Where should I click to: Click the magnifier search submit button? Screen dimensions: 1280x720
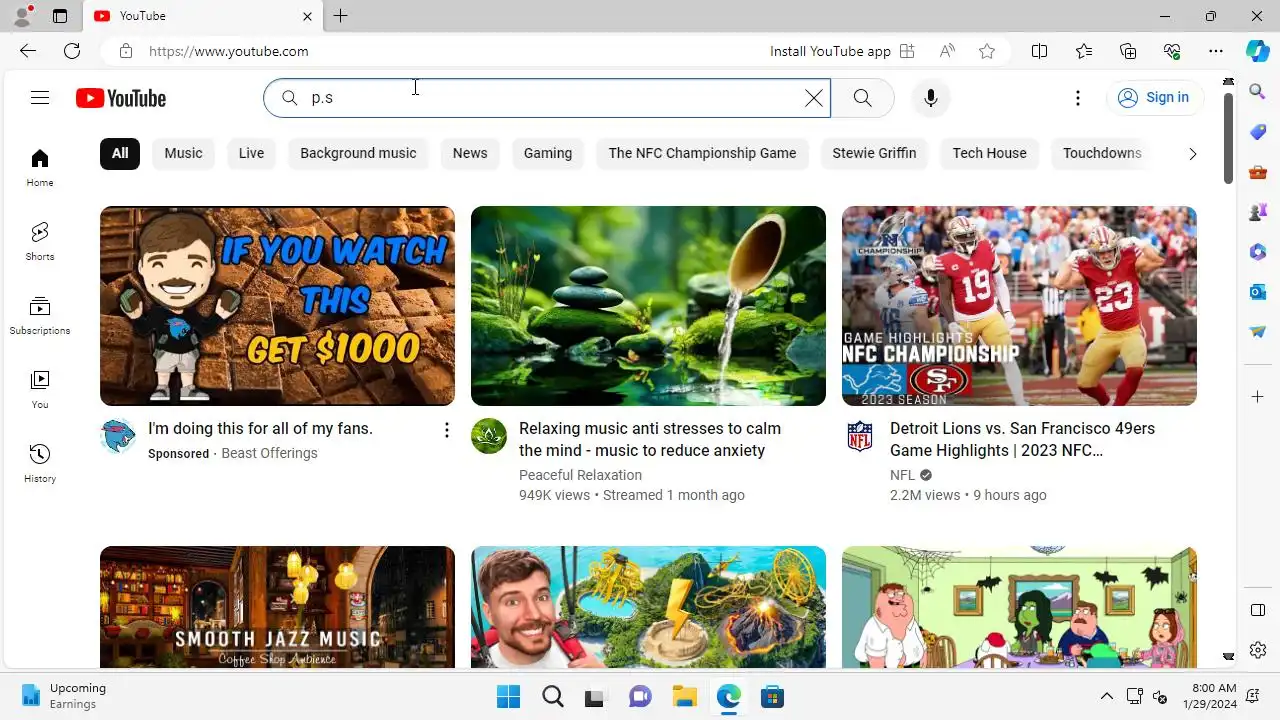[862, 98]
